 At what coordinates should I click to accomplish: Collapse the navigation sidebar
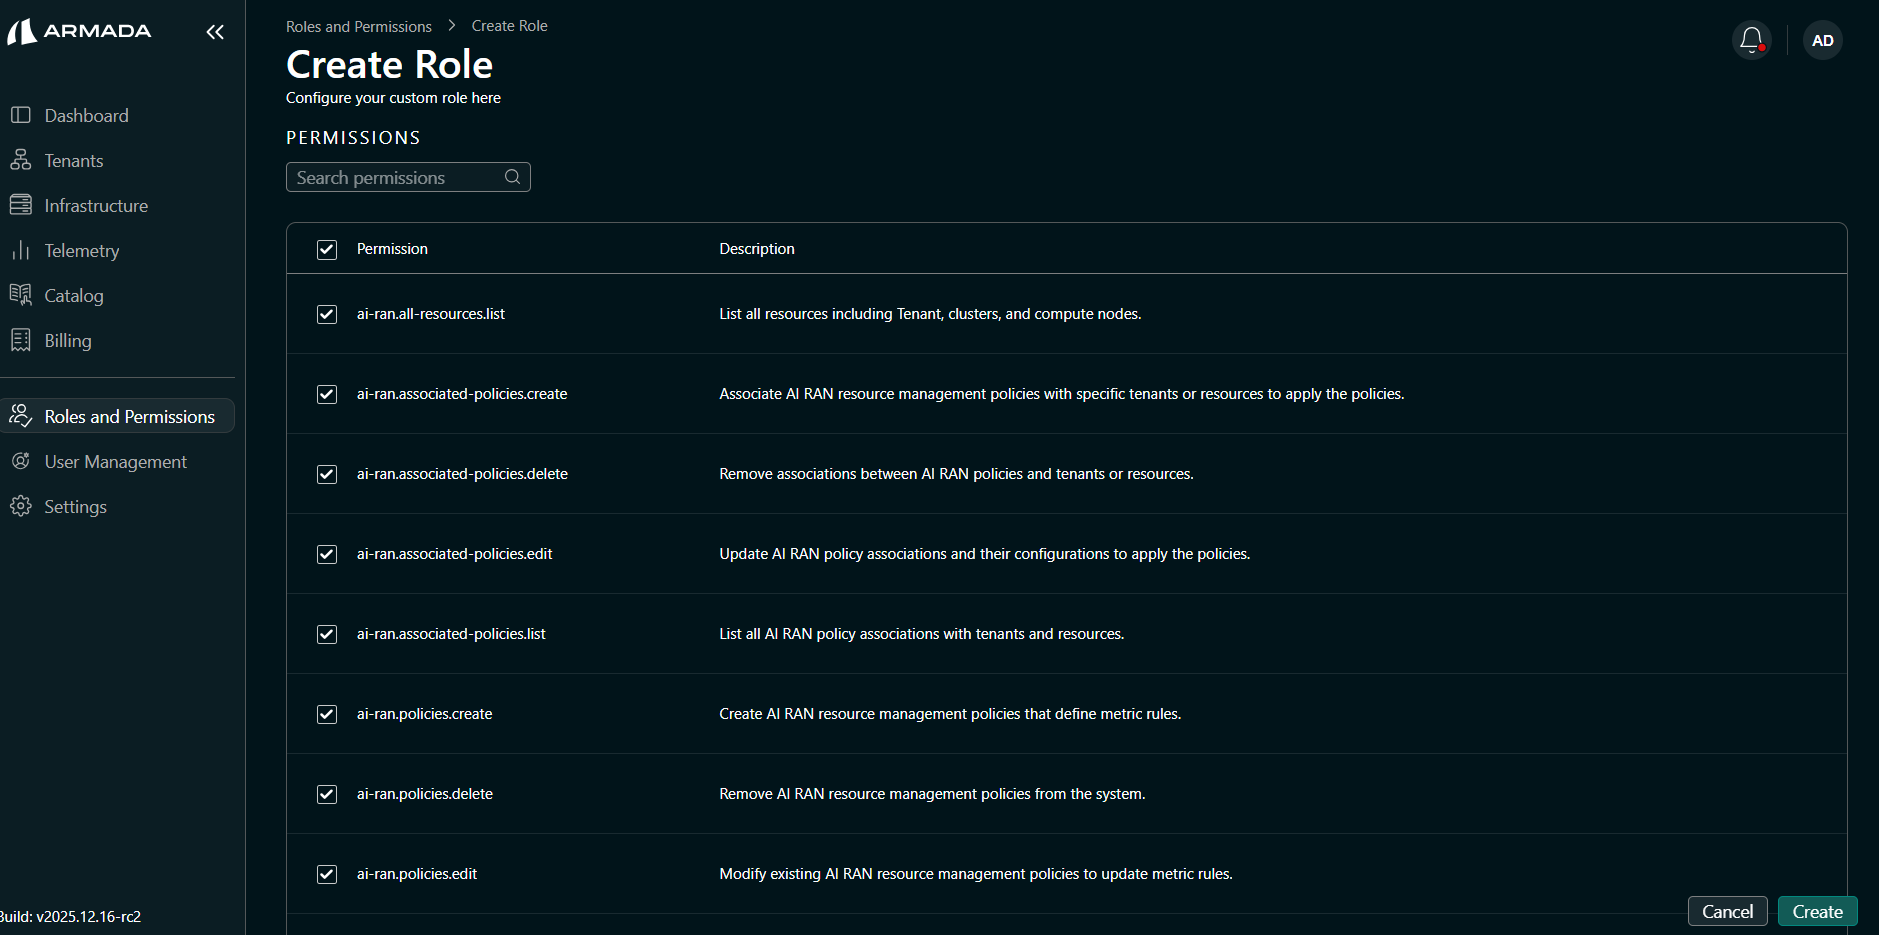[215, 32]
